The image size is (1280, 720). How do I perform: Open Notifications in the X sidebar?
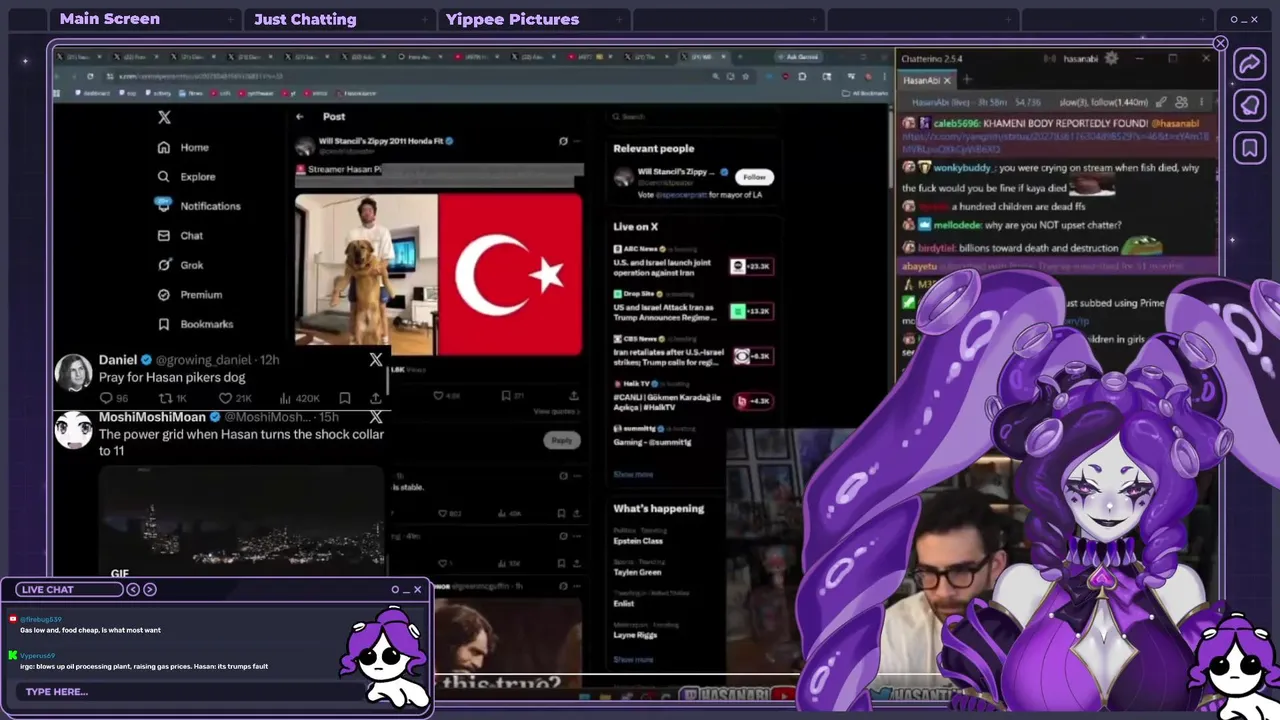pos(198,205)
